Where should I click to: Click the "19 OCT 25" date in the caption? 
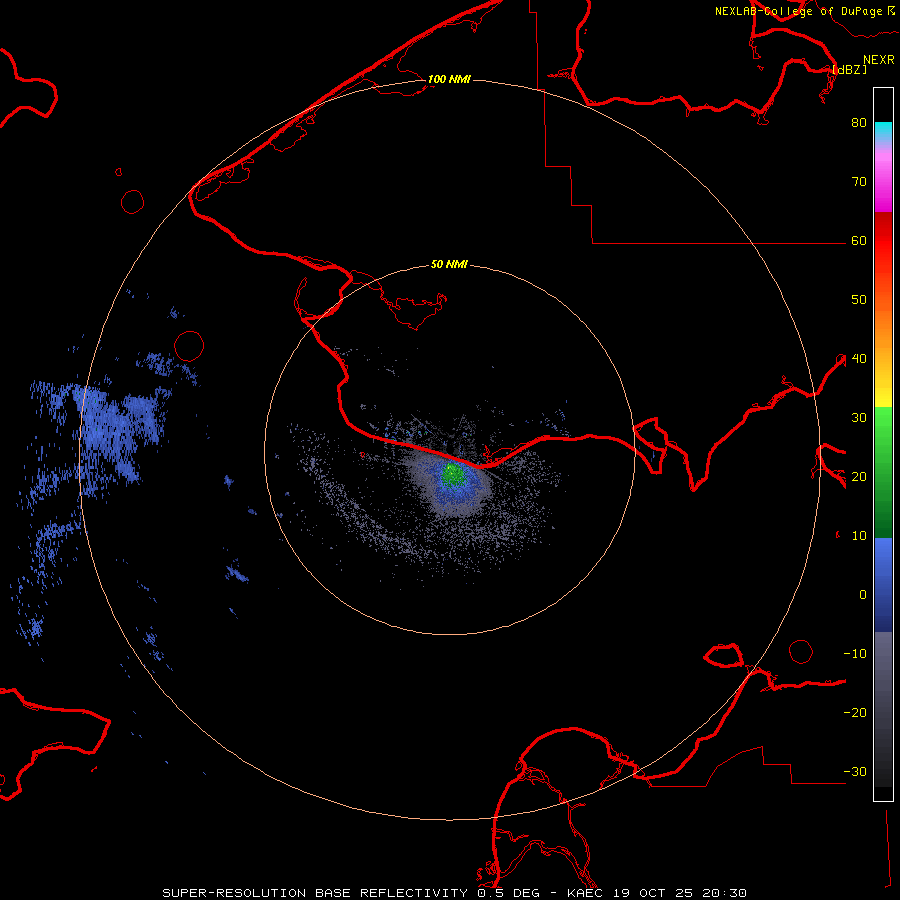tap(652, 893)
